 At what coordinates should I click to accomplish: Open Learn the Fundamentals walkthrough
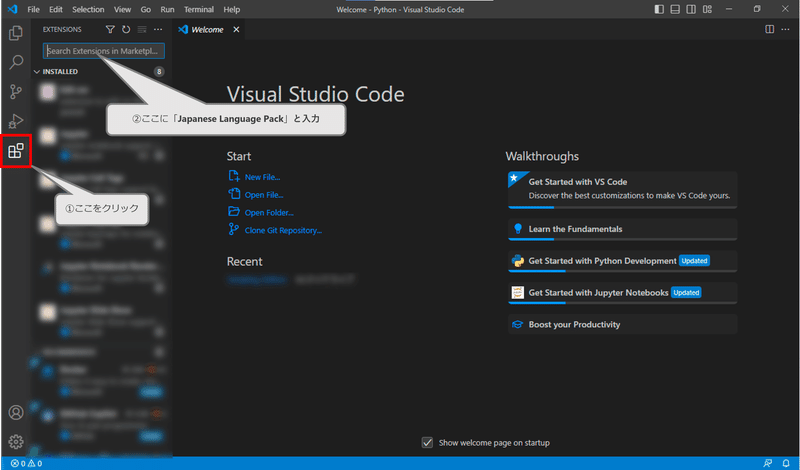[622, 229]
